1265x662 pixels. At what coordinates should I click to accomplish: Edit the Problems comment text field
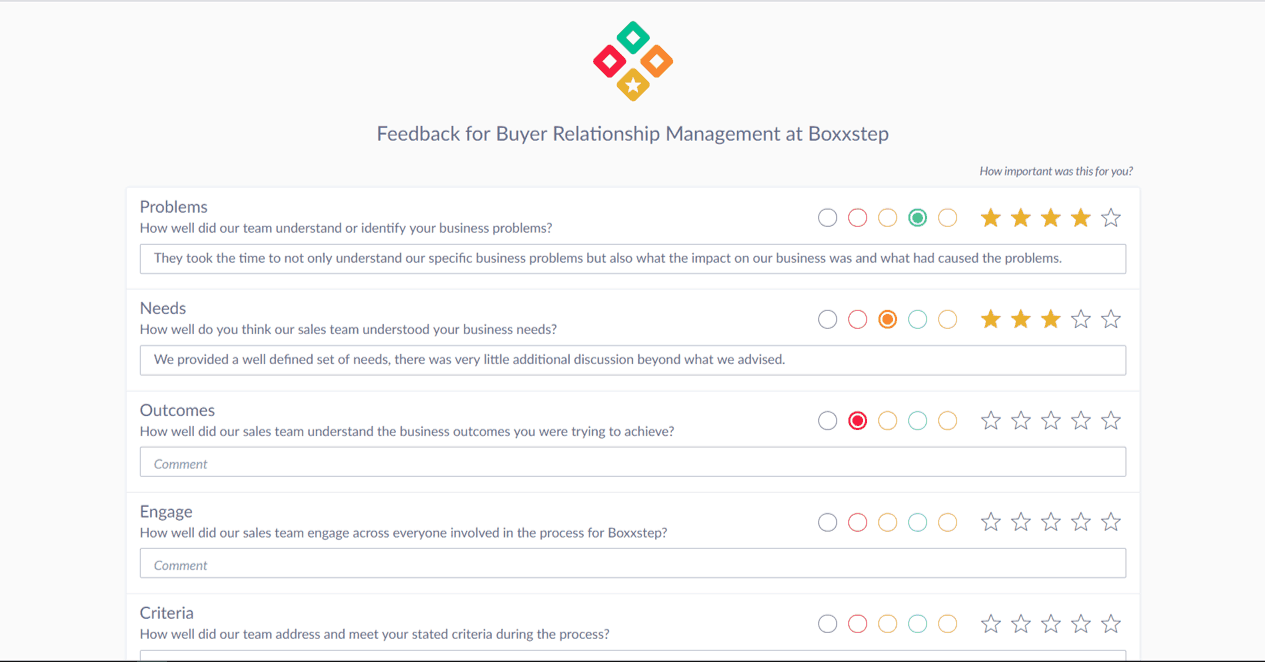(x=632, y=258)
